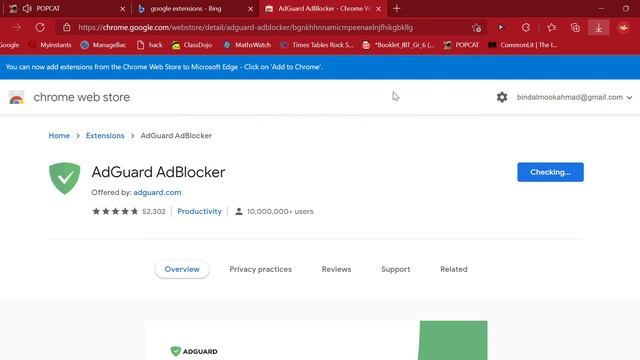This screenshot has width=640, height=360.
Task: Click the chrome web store title
Action: [82, 97]
